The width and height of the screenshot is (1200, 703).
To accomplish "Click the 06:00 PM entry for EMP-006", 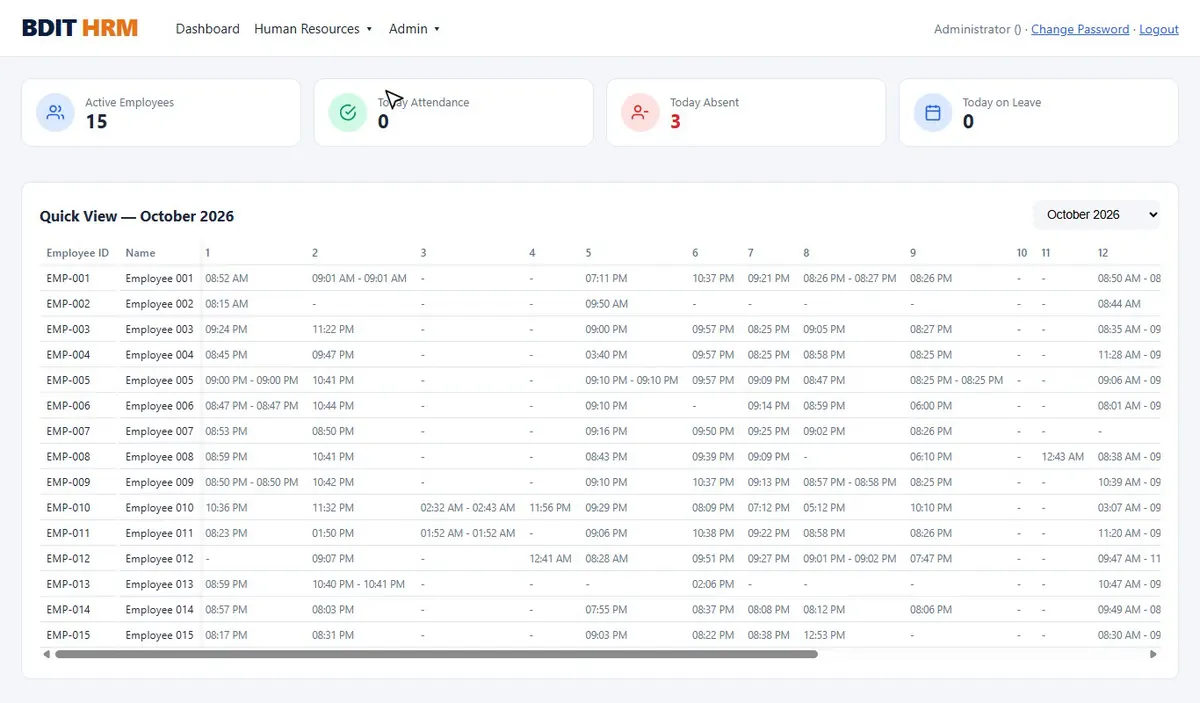I will pyautogui.click(x=931, y=406).
